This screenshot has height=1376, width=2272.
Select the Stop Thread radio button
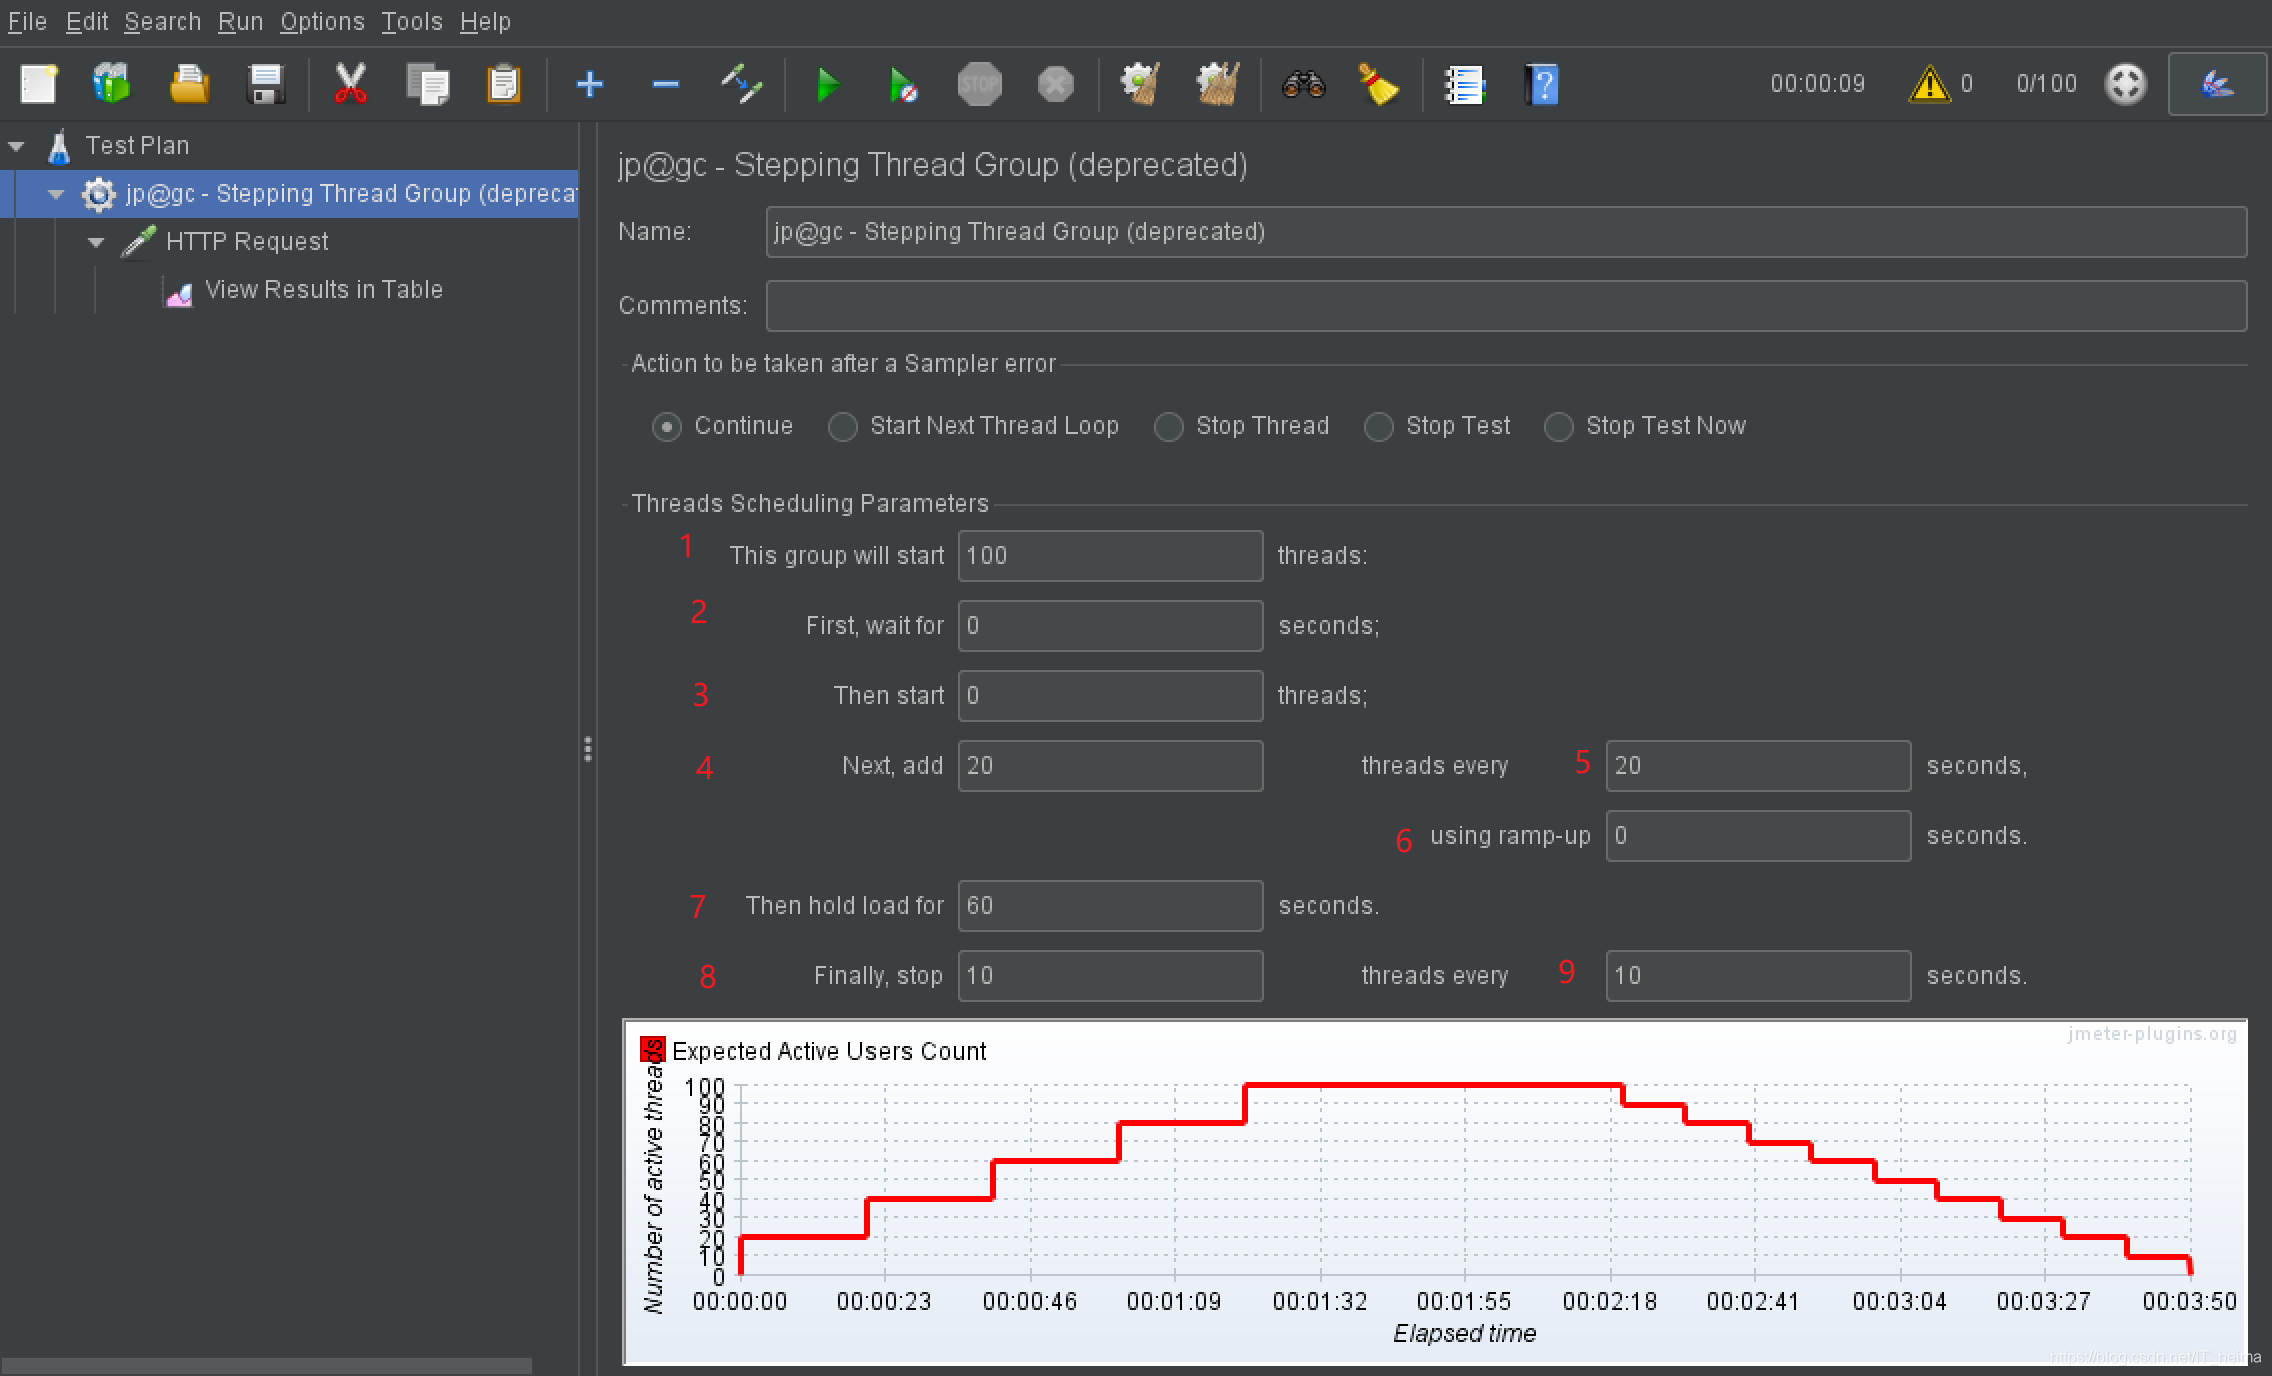1168,427
